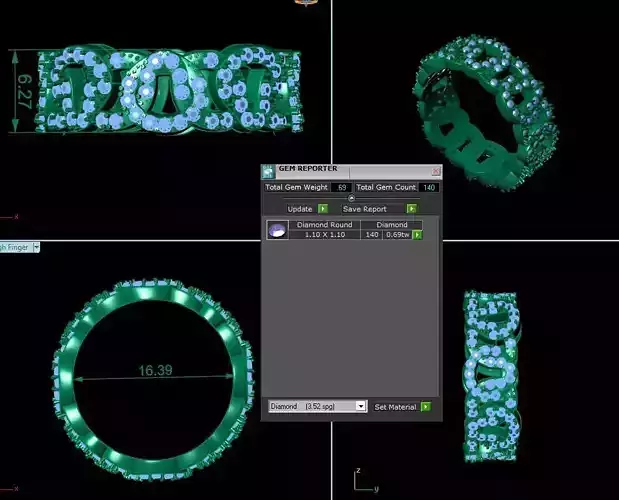This screenshot has width=619, height=500.
Task: Select the round diamond gem thumbnail
Action: 278,230
